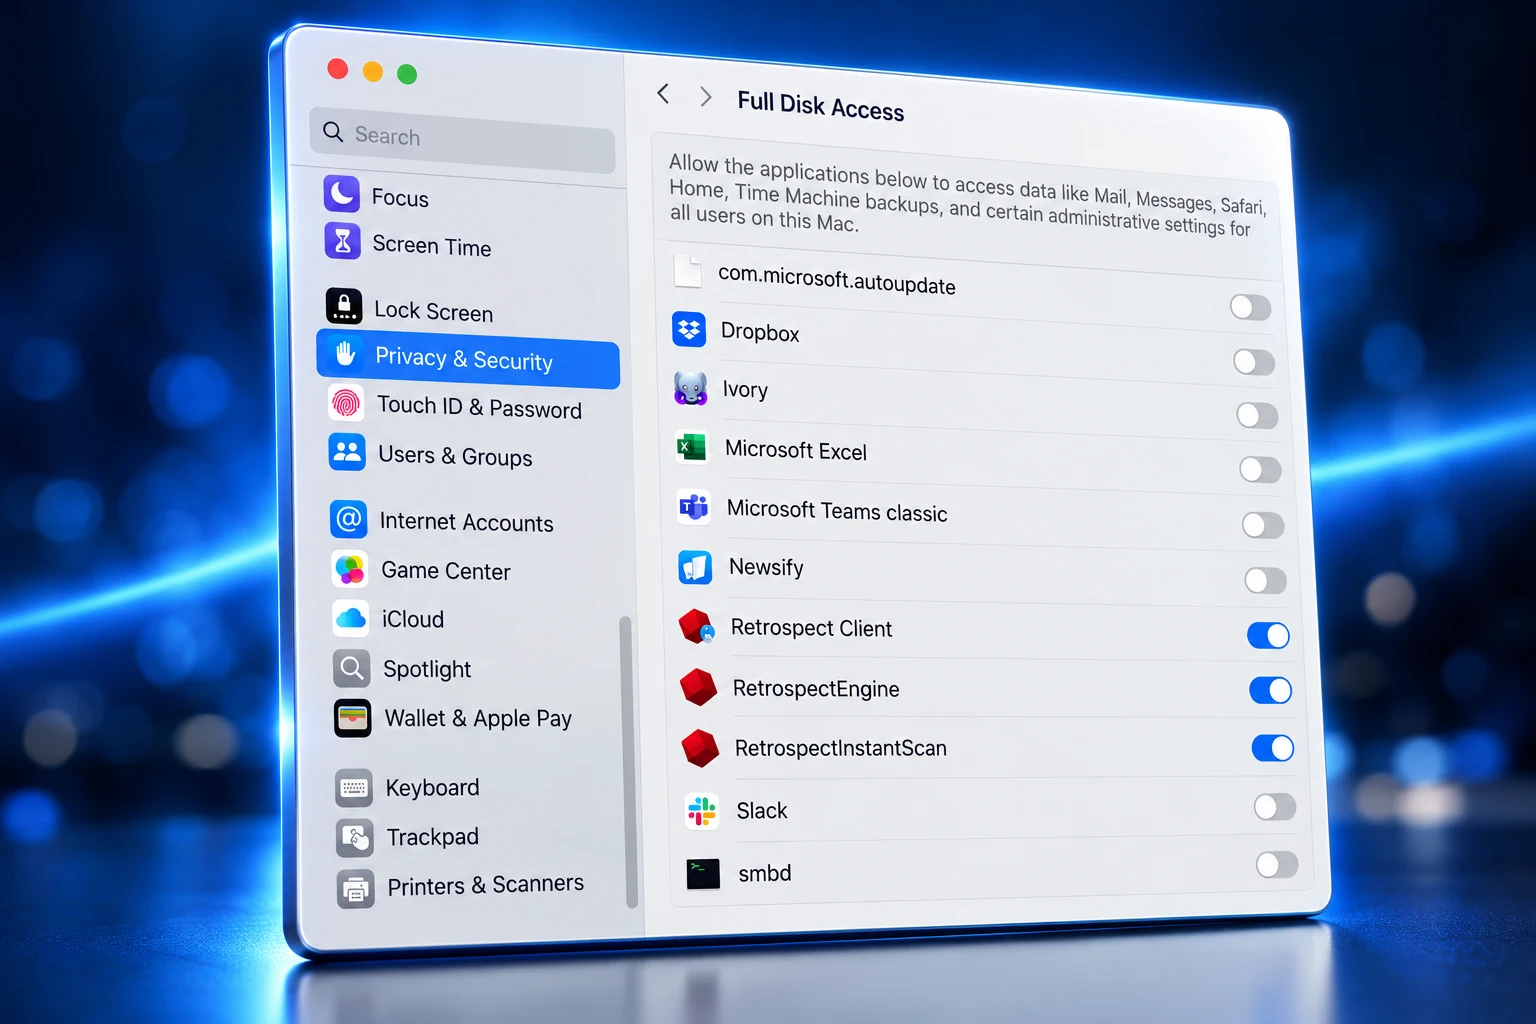Image resolution: width=1536 pixels, height=1024 pixels.
Task: Select Trackpad label in sidebar
Action: click(433, 836)
